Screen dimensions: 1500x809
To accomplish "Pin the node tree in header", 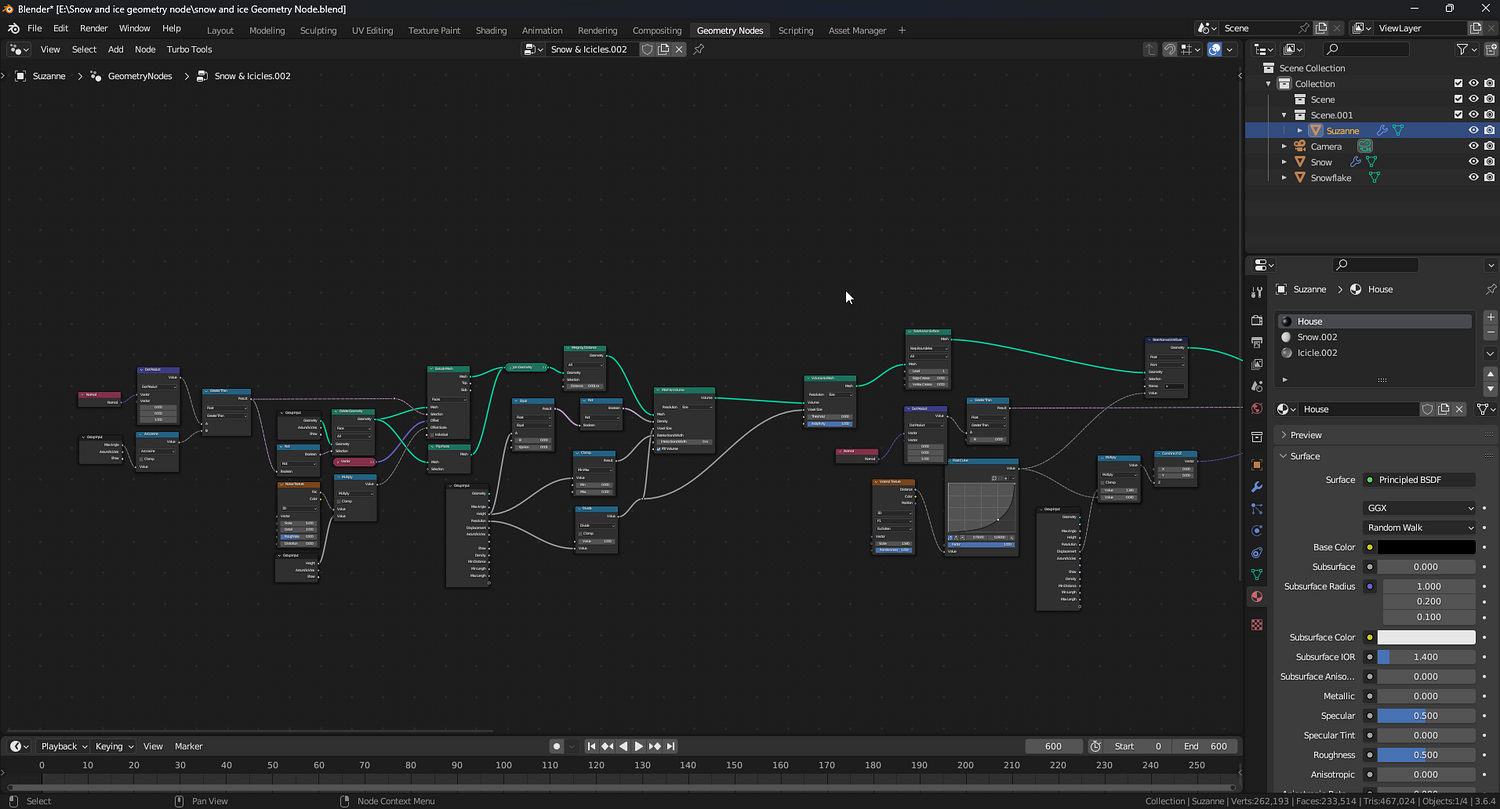I will [699, 49].
